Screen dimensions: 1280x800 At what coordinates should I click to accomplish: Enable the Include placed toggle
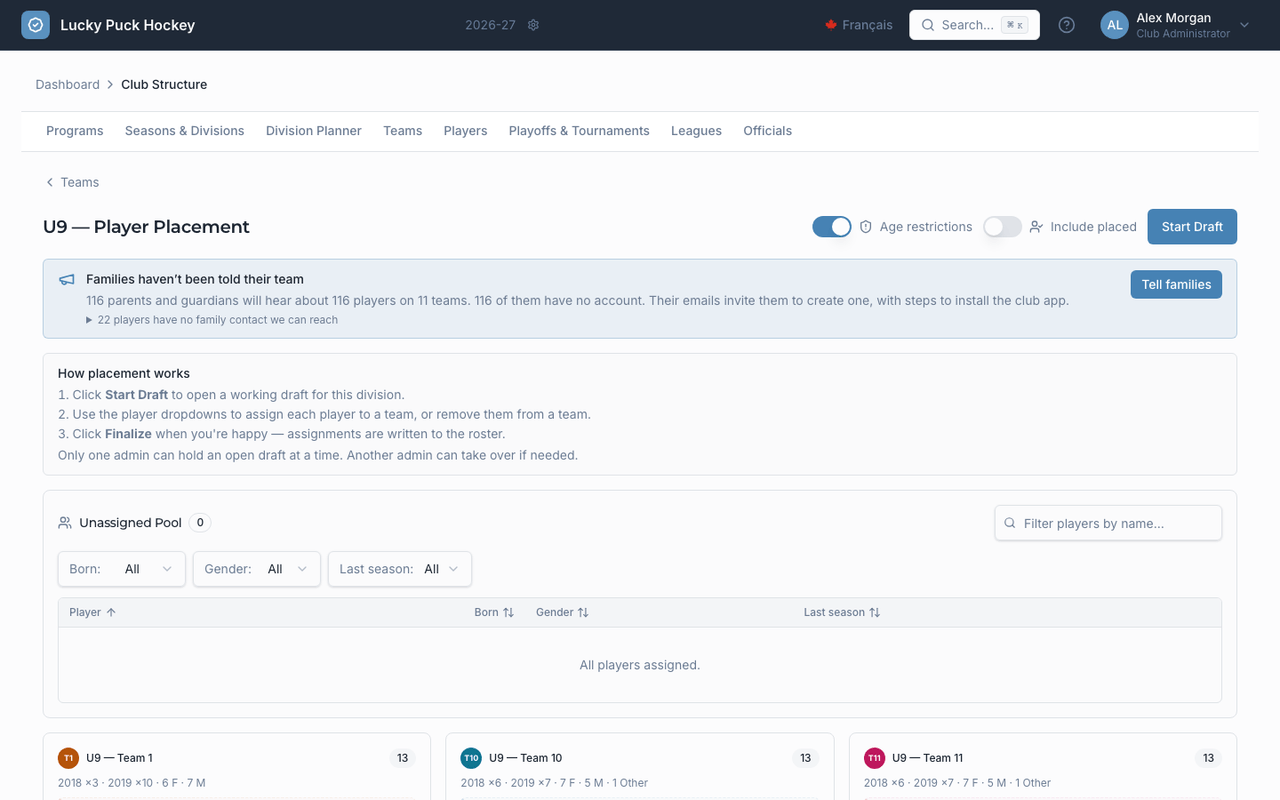(x=1002, y=227)
